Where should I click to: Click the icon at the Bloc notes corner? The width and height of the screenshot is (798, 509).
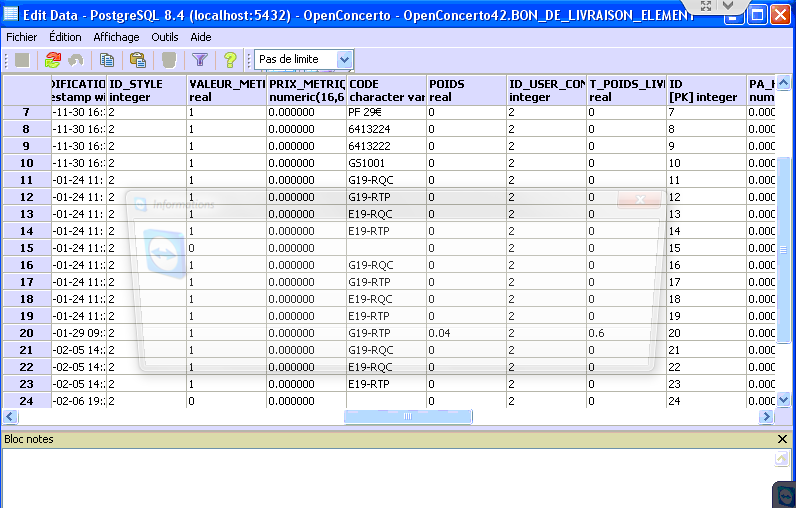pos(781,459)
